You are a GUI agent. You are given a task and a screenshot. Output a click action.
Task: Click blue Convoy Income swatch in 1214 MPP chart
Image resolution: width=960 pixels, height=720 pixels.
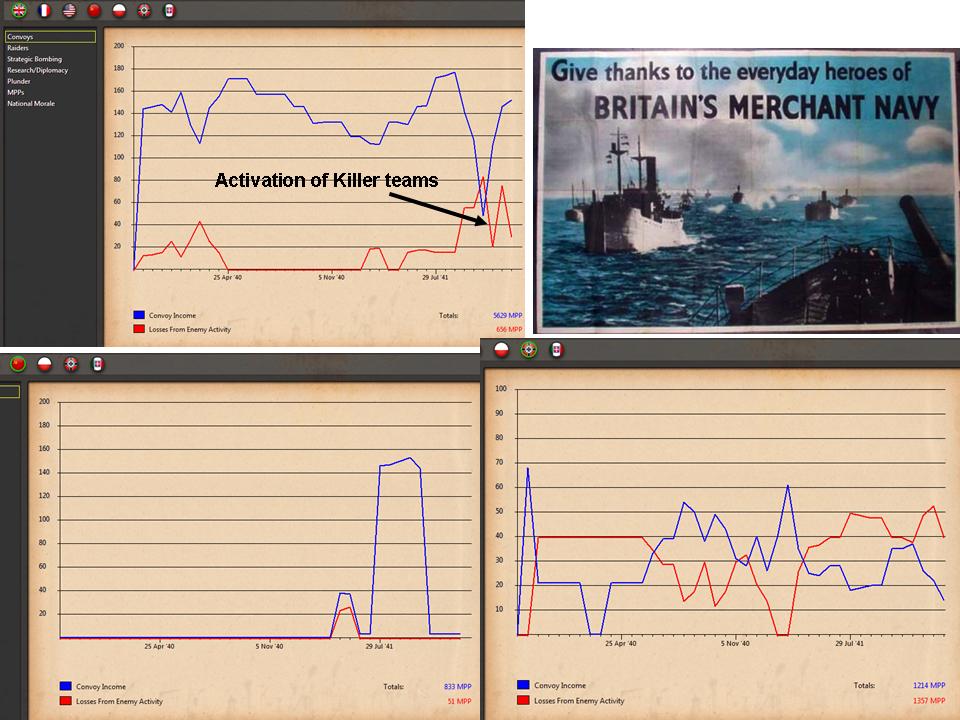point(523,685)
